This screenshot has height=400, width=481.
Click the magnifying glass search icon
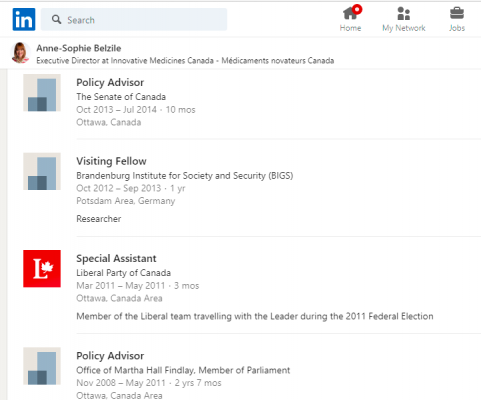pos(56,20)
